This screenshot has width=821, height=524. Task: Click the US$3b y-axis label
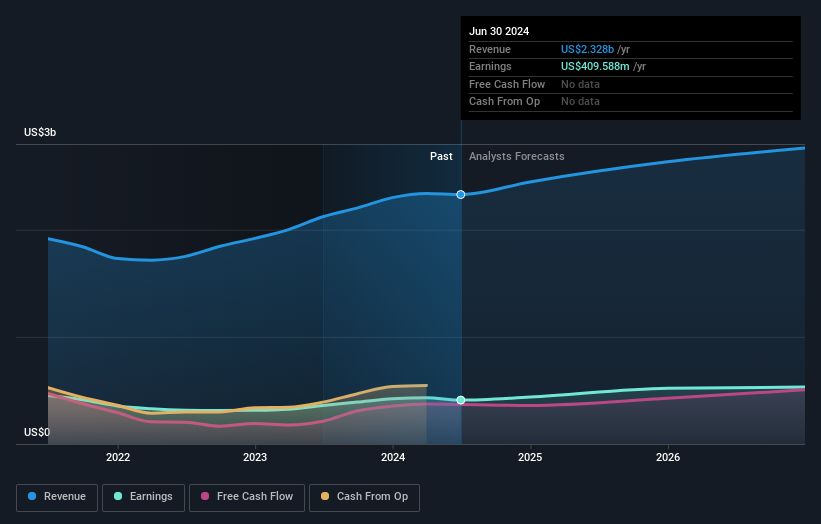coord(40,132)
